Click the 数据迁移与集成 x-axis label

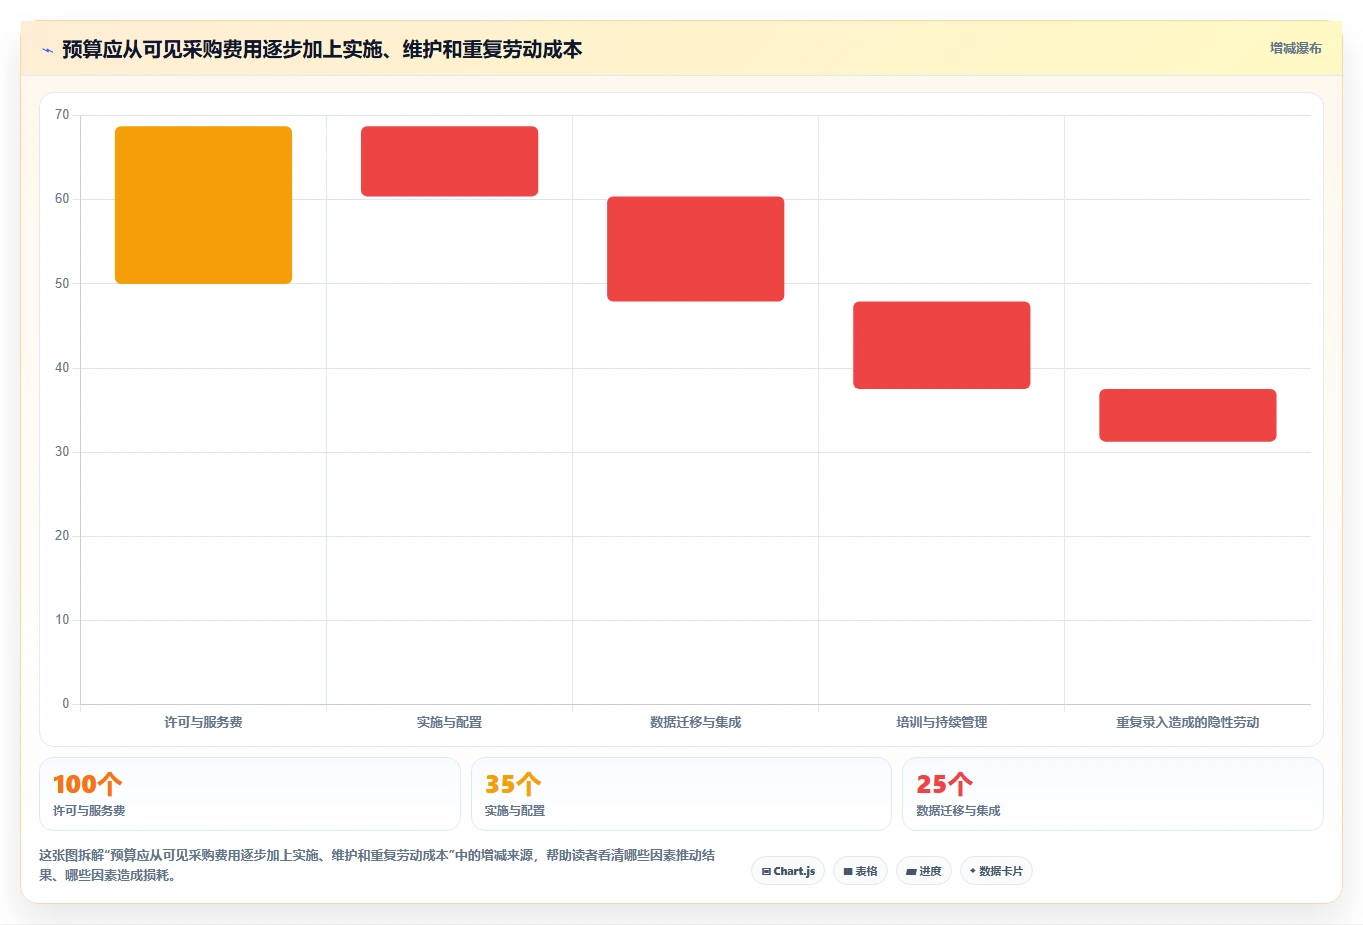click(695, 722)
